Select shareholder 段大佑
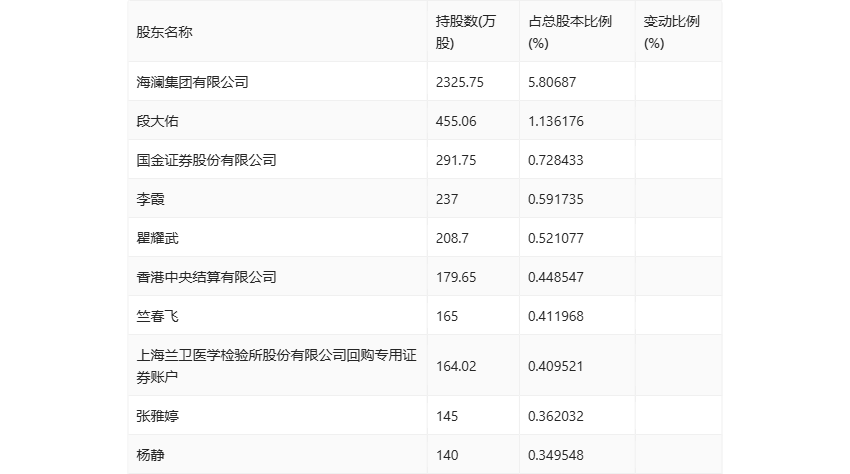Viewport: 850px width, 474px height. click(157, 121)
